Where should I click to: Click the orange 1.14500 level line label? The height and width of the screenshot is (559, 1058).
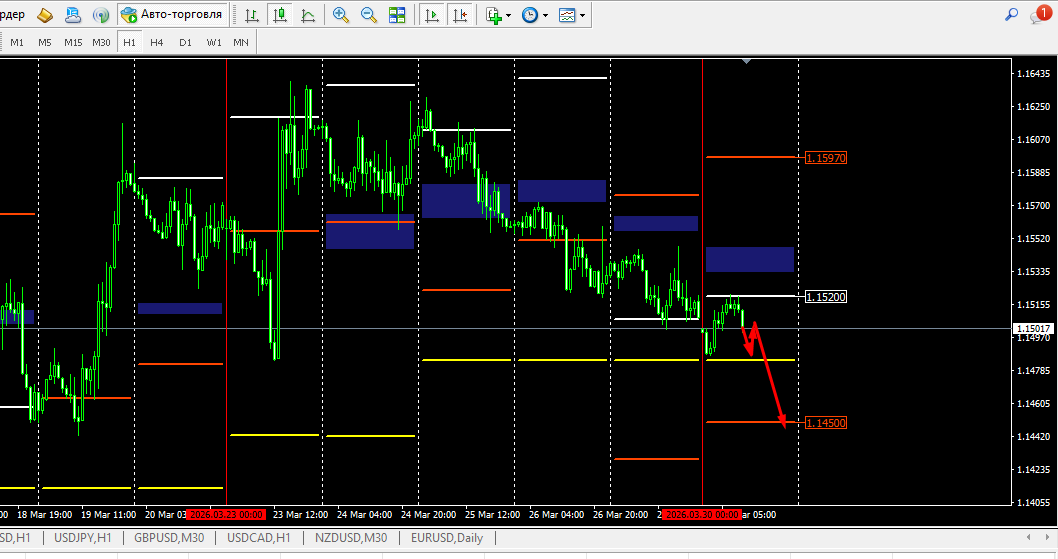pyautogui.click(x=826, y=423)
